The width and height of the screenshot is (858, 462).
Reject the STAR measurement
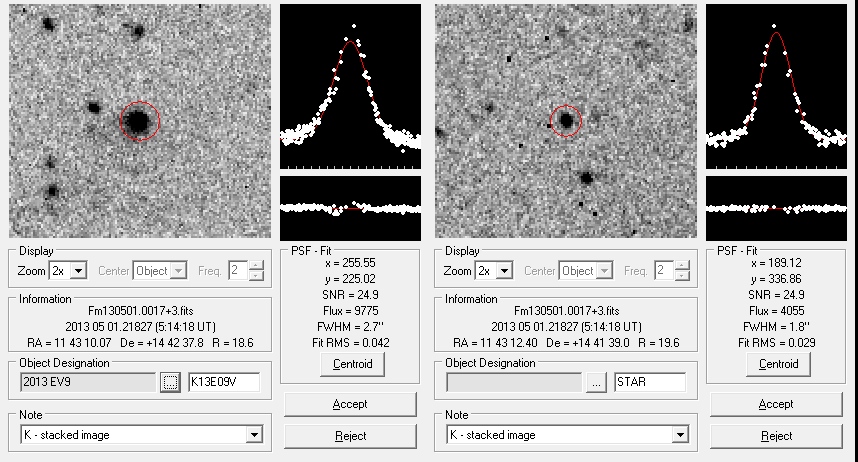coord(776,436)
